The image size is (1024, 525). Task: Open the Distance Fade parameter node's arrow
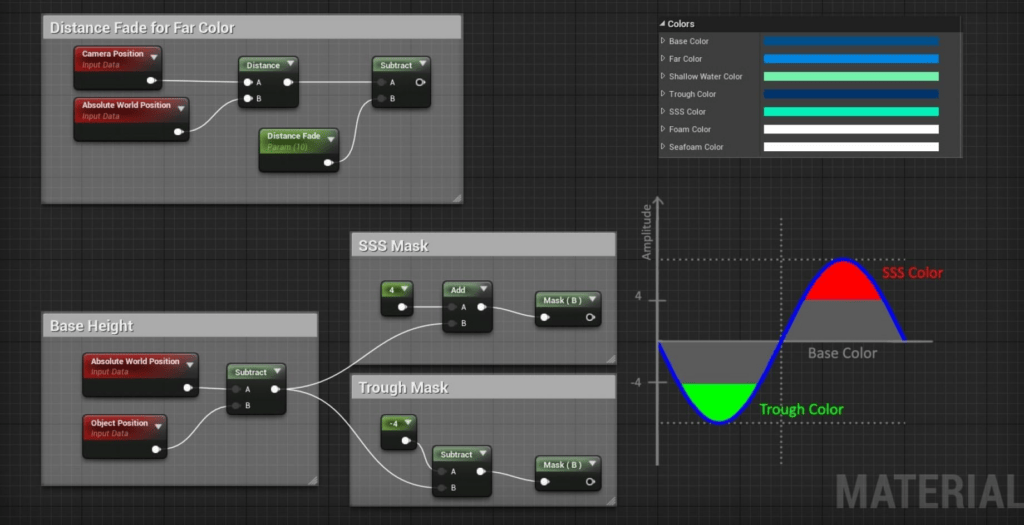[331, 139]
